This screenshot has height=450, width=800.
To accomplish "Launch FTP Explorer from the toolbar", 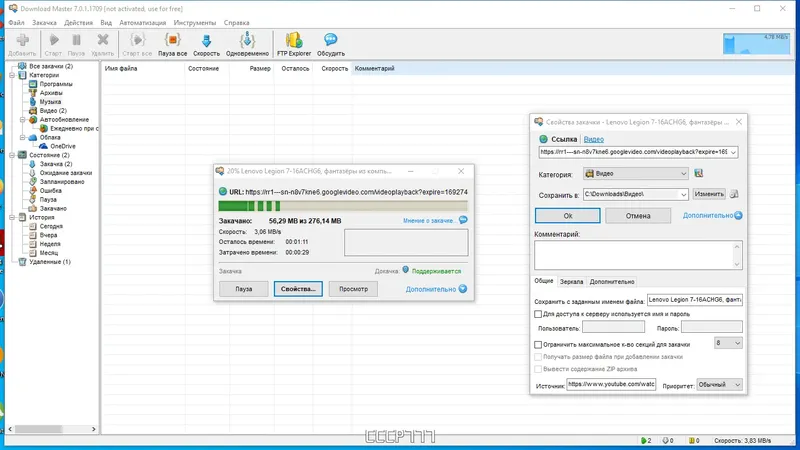I will pyautogui.click(x=294, y=44).
